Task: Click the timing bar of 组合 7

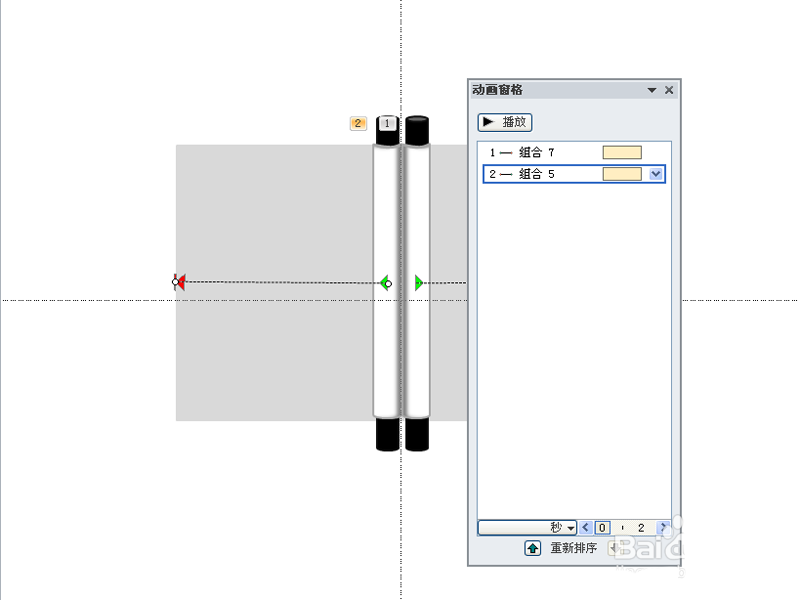Action: [x=622, y=153]
